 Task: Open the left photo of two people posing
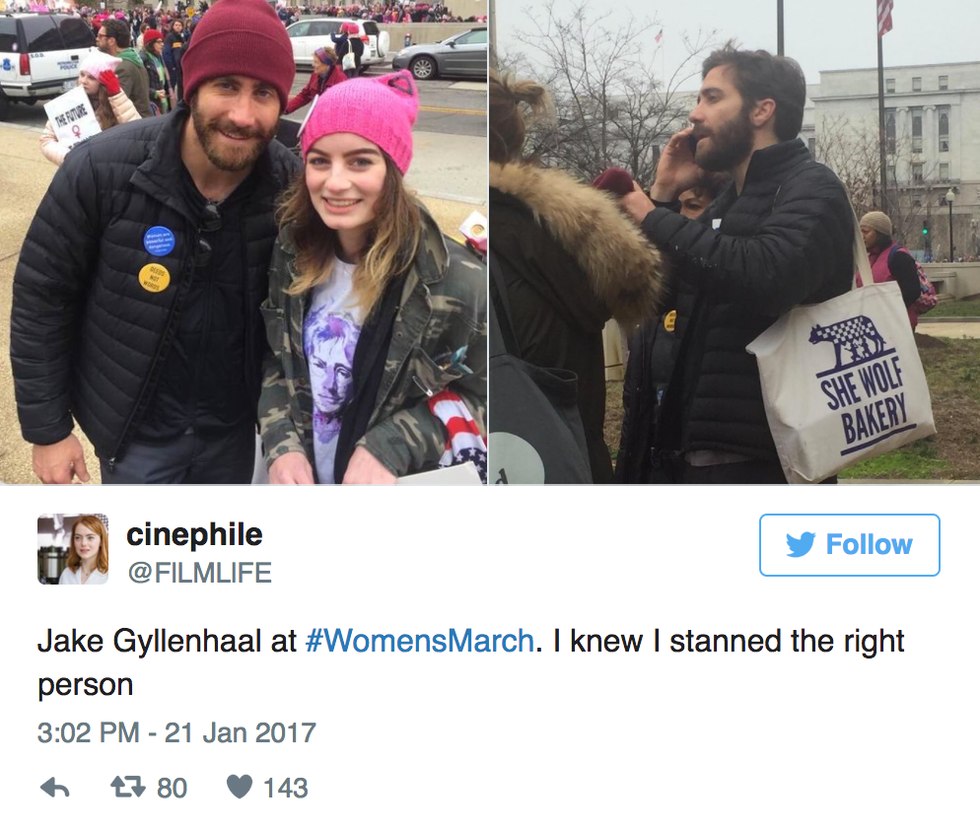click(x=243, y=242)
